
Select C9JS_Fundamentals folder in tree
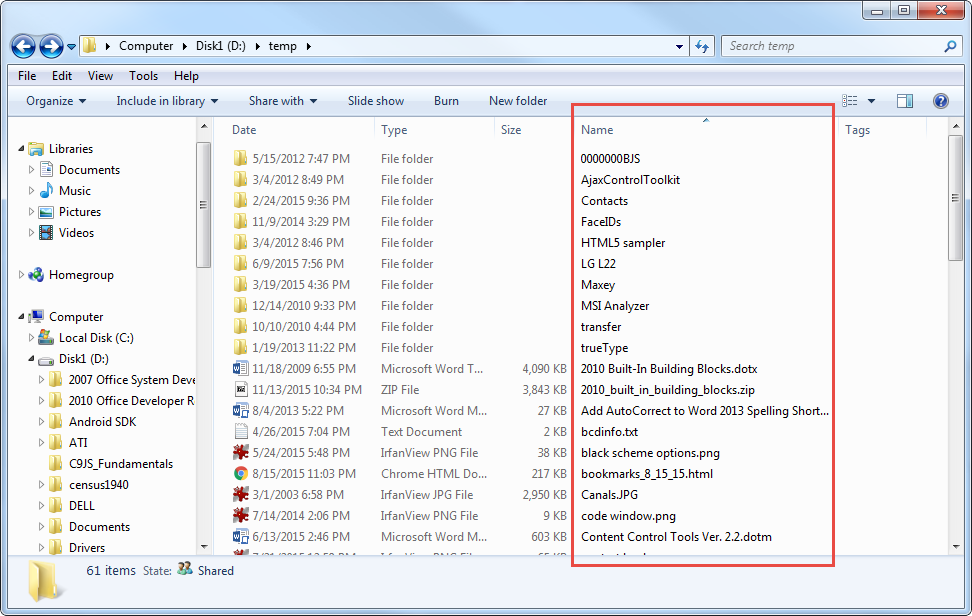121,464
